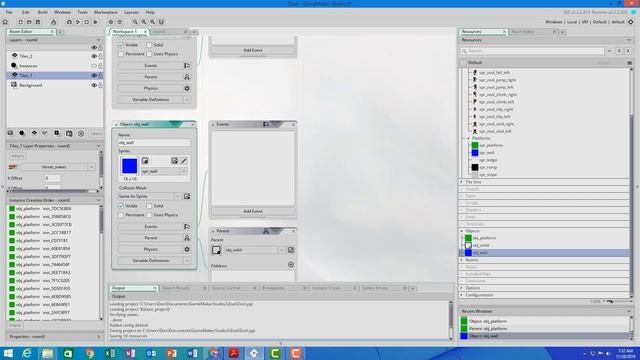The image size is (640, 360).
Task: Click edit image pencil icon in obj_wall editor
Action: (x=184, y=161)
